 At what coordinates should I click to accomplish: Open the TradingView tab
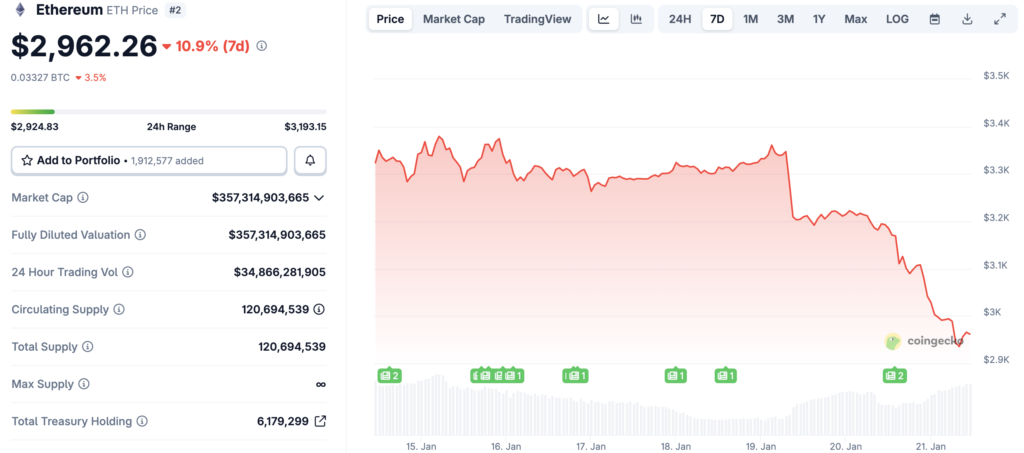[537, 19]
